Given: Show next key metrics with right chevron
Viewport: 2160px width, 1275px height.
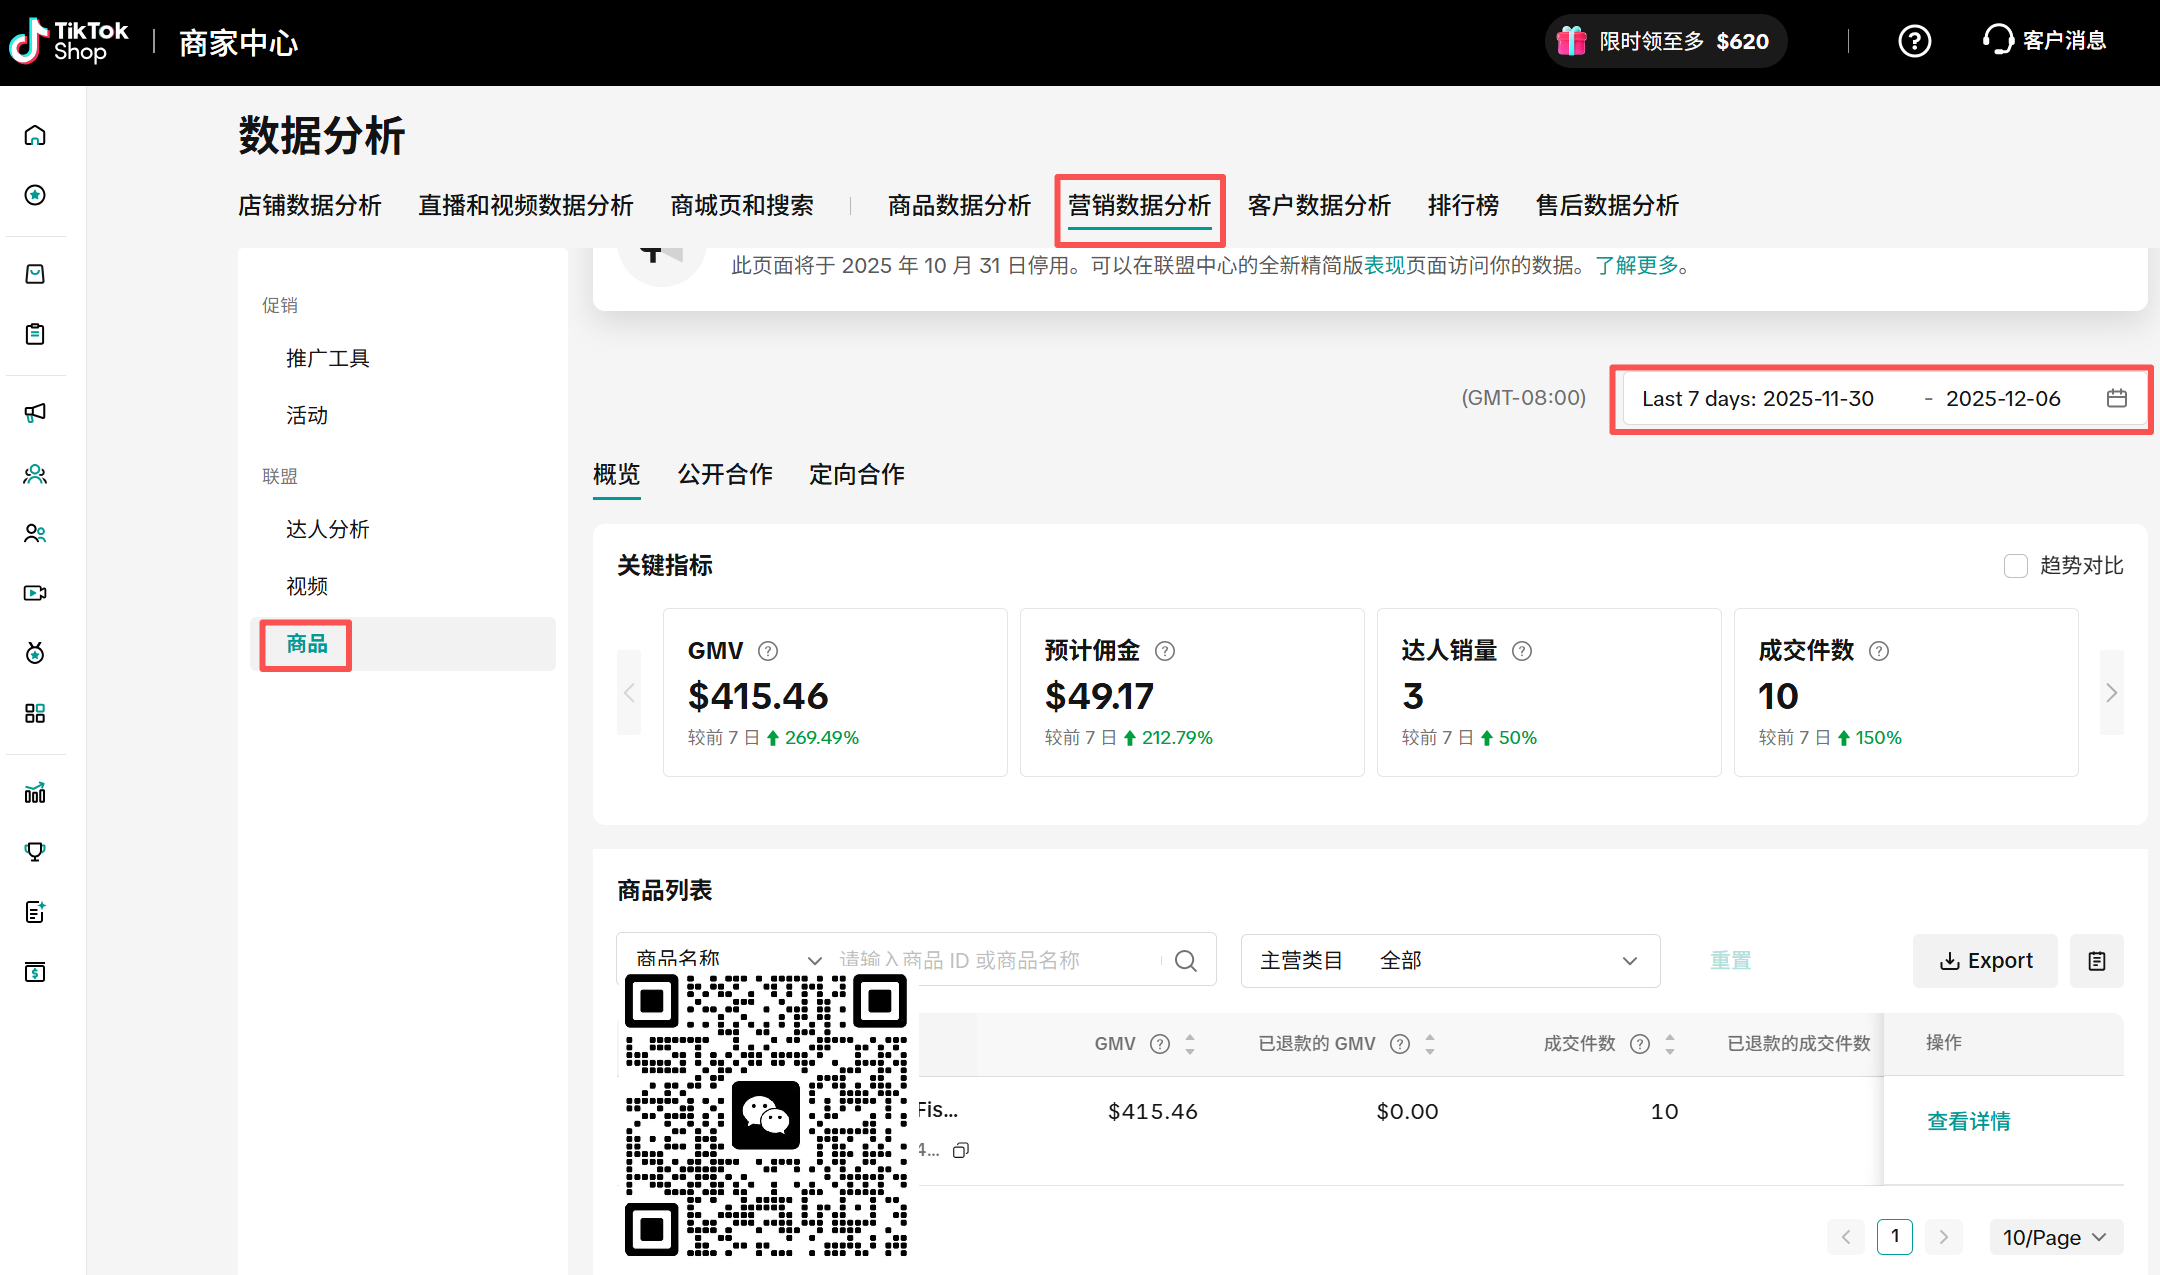Looking at the screenshot, I should coord(2111,692).
